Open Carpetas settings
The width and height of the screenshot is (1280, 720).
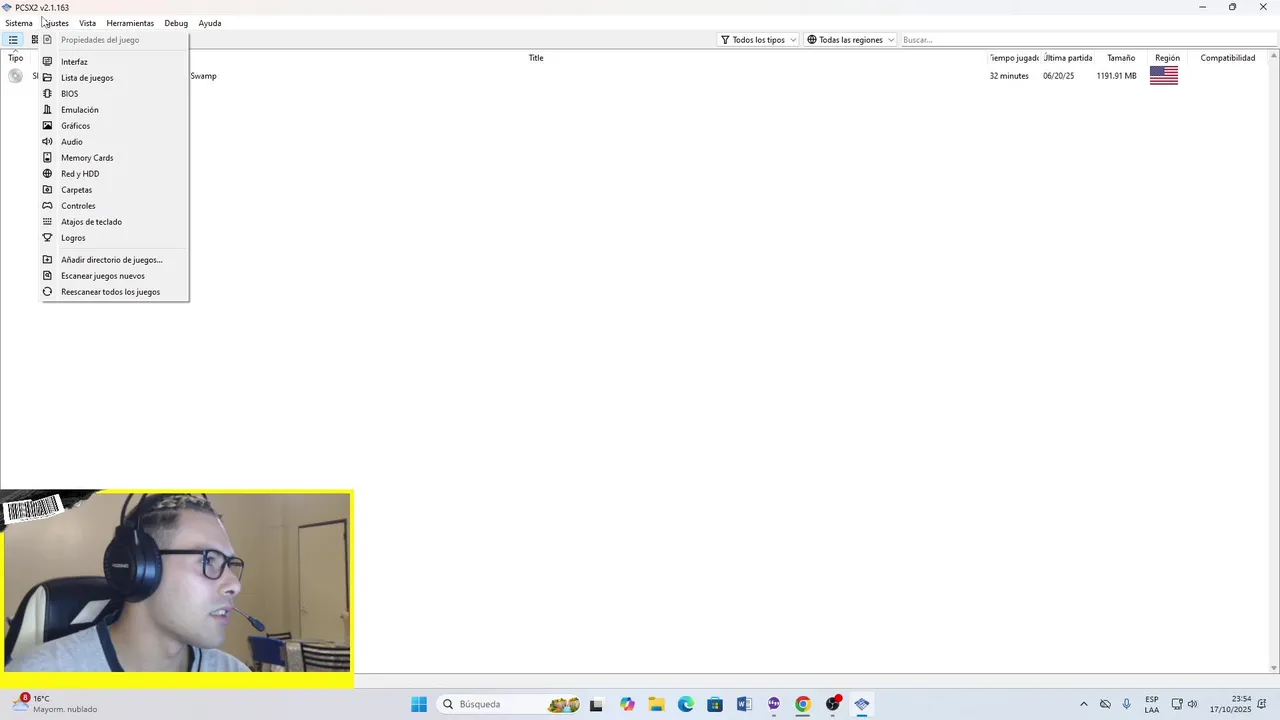114,190
